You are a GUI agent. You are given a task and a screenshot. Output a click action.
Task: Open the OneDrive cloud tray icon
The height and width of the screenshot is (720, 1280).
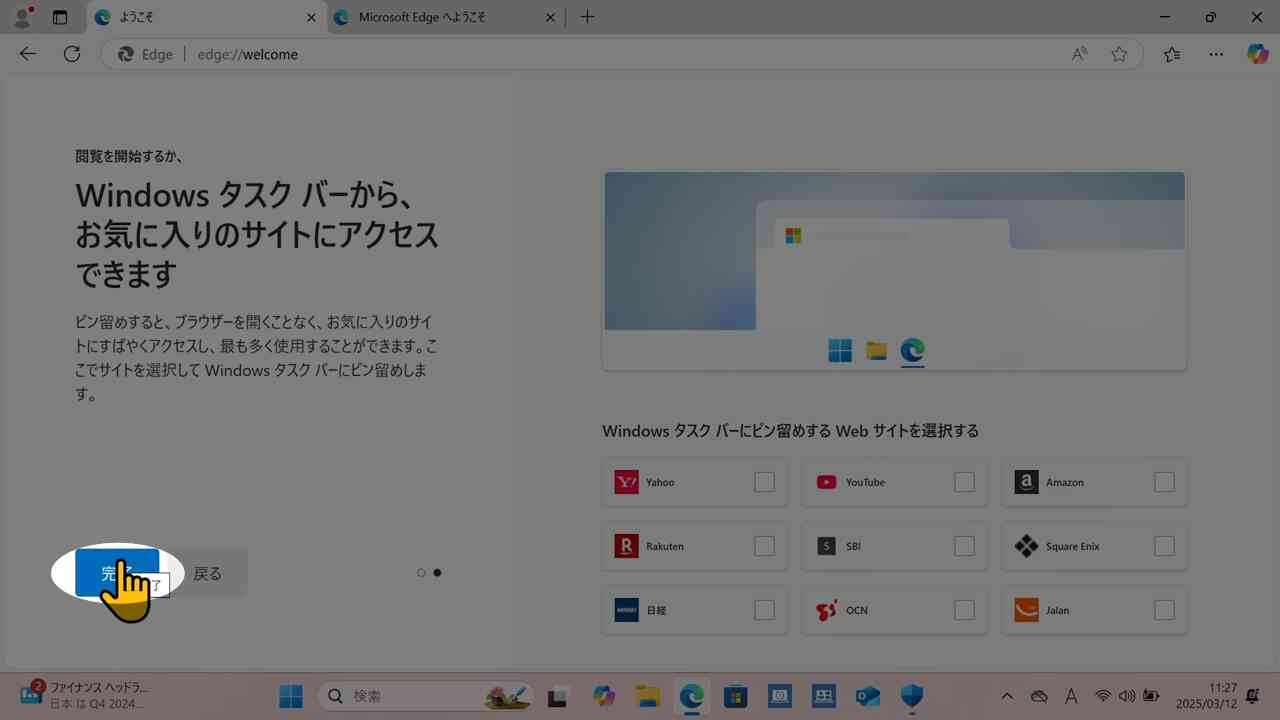[x=1039, y=696]
